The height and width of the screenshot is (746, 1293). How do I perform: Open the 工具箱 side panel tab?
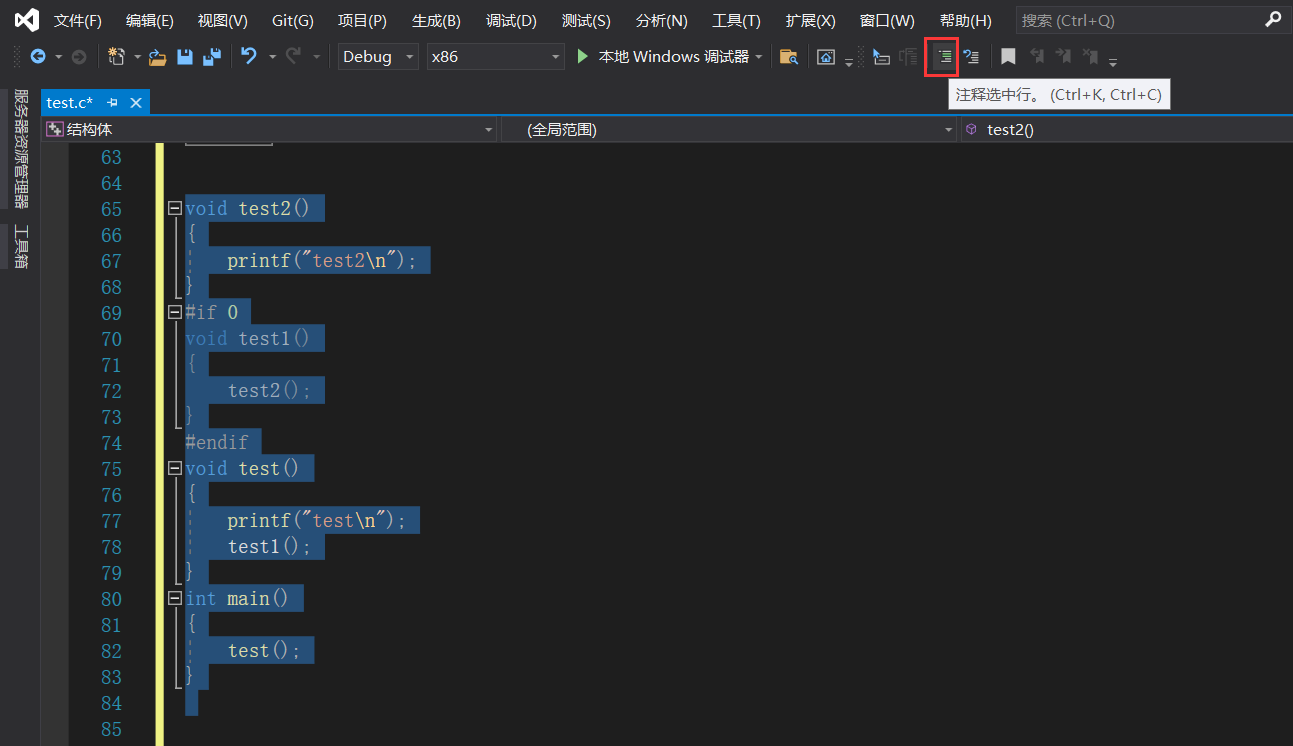pyautogui.click(x=20, y=247)
